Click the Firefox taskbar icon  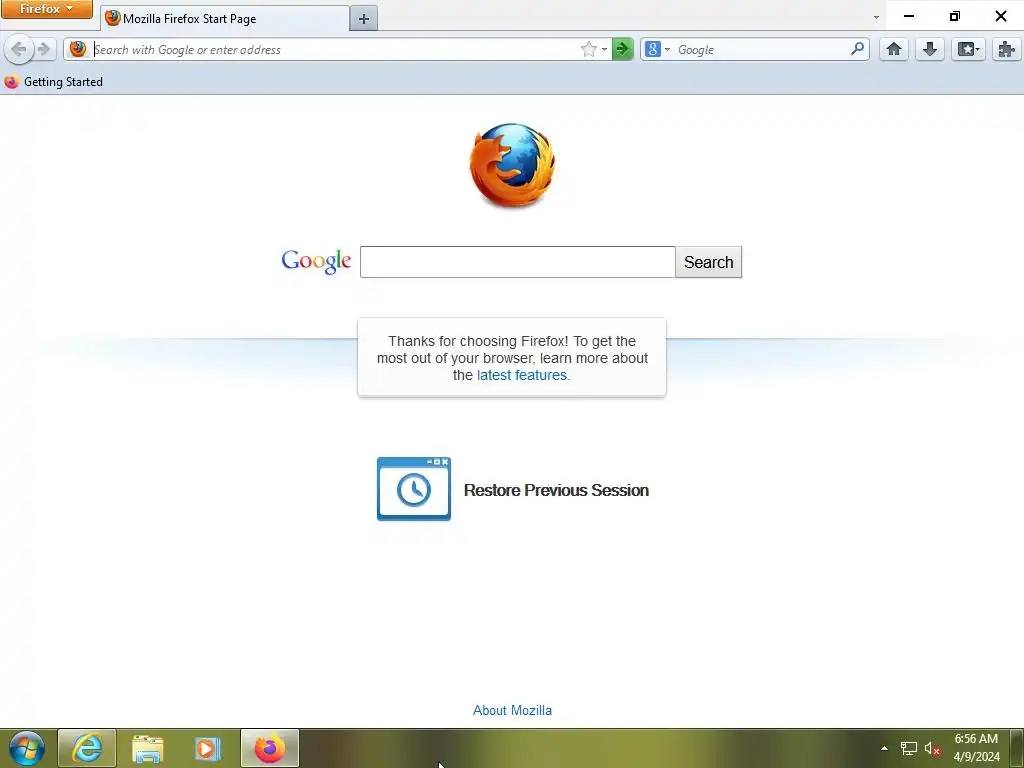270,748
